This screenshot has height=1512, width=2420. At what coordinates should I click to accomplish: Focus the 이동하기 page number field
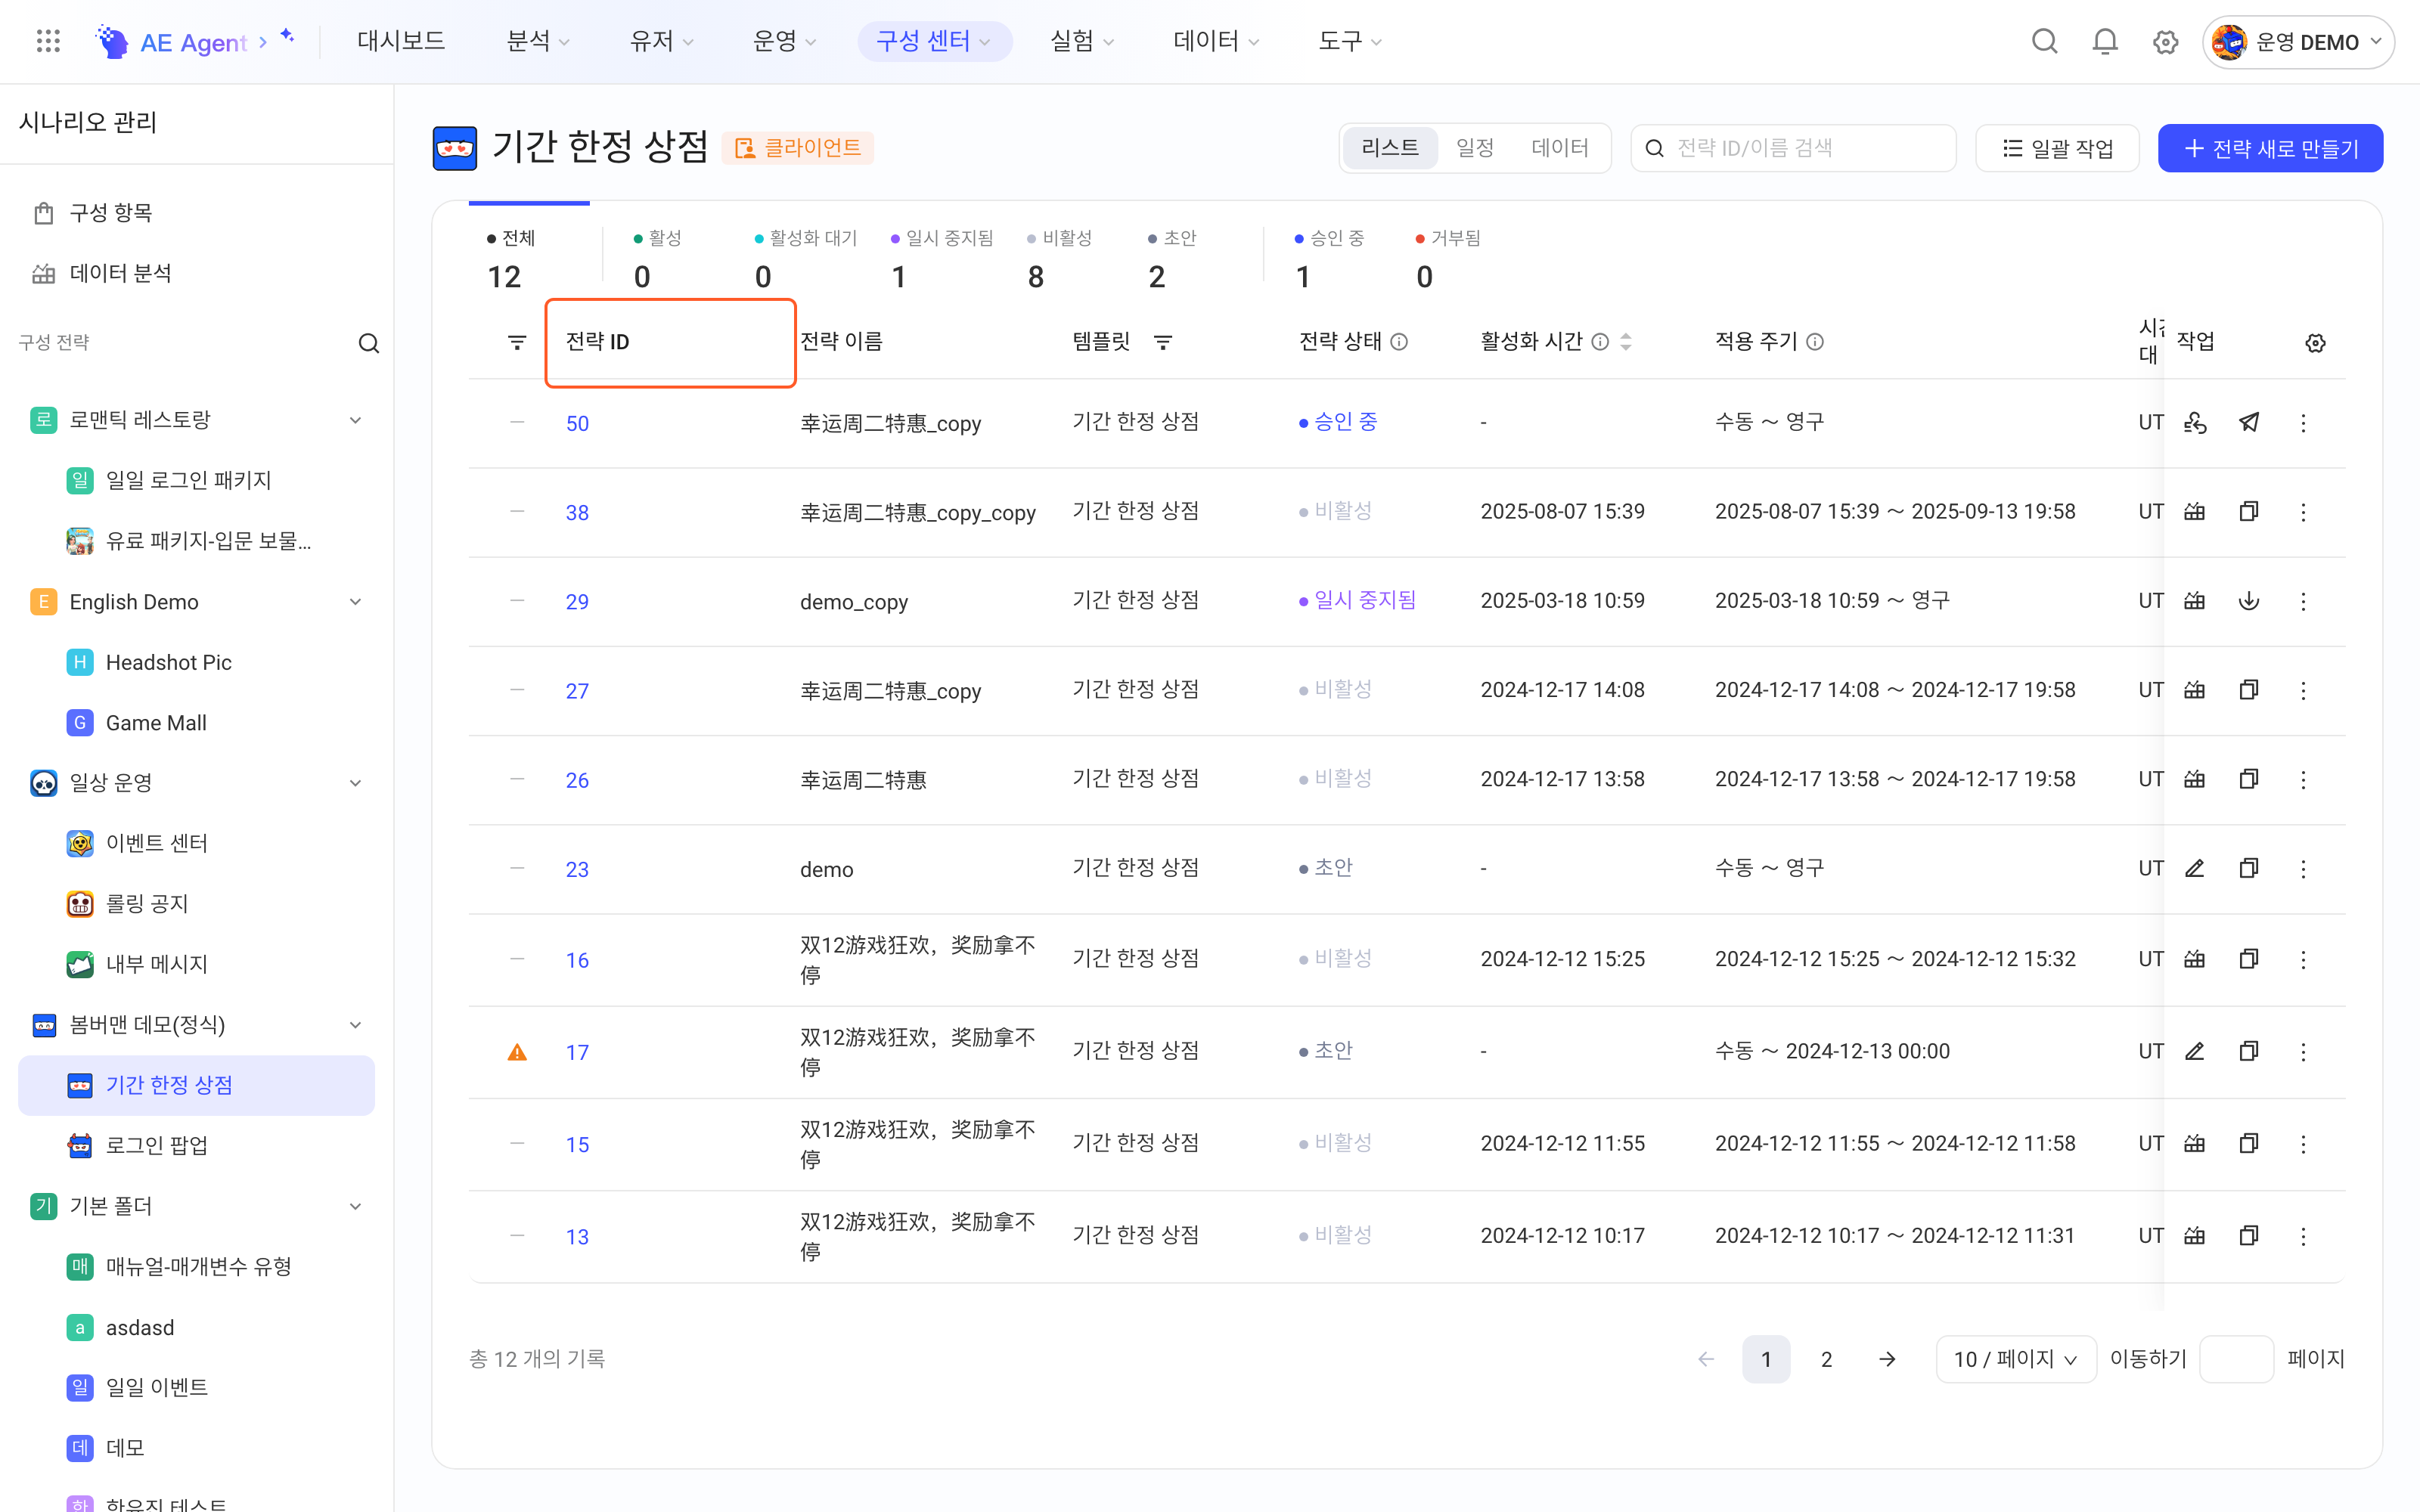pyautogui.click(x=2236, y=1359)
